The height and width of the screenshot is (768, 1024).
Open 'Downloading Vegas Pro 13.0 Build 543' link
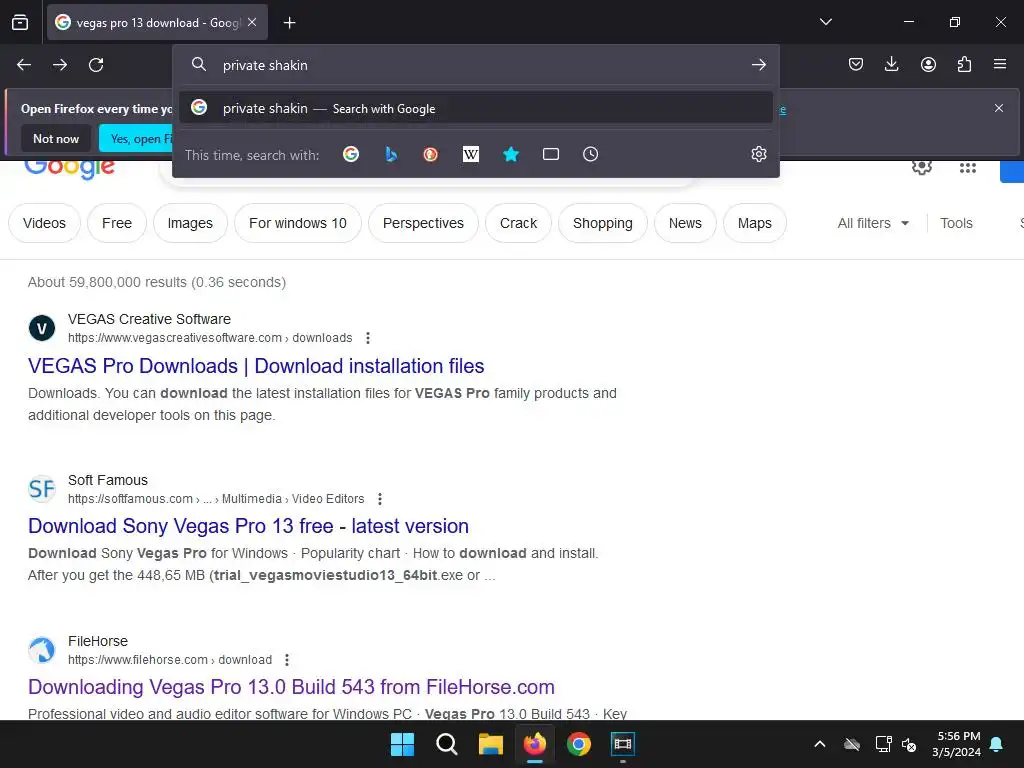click(291, 687)
